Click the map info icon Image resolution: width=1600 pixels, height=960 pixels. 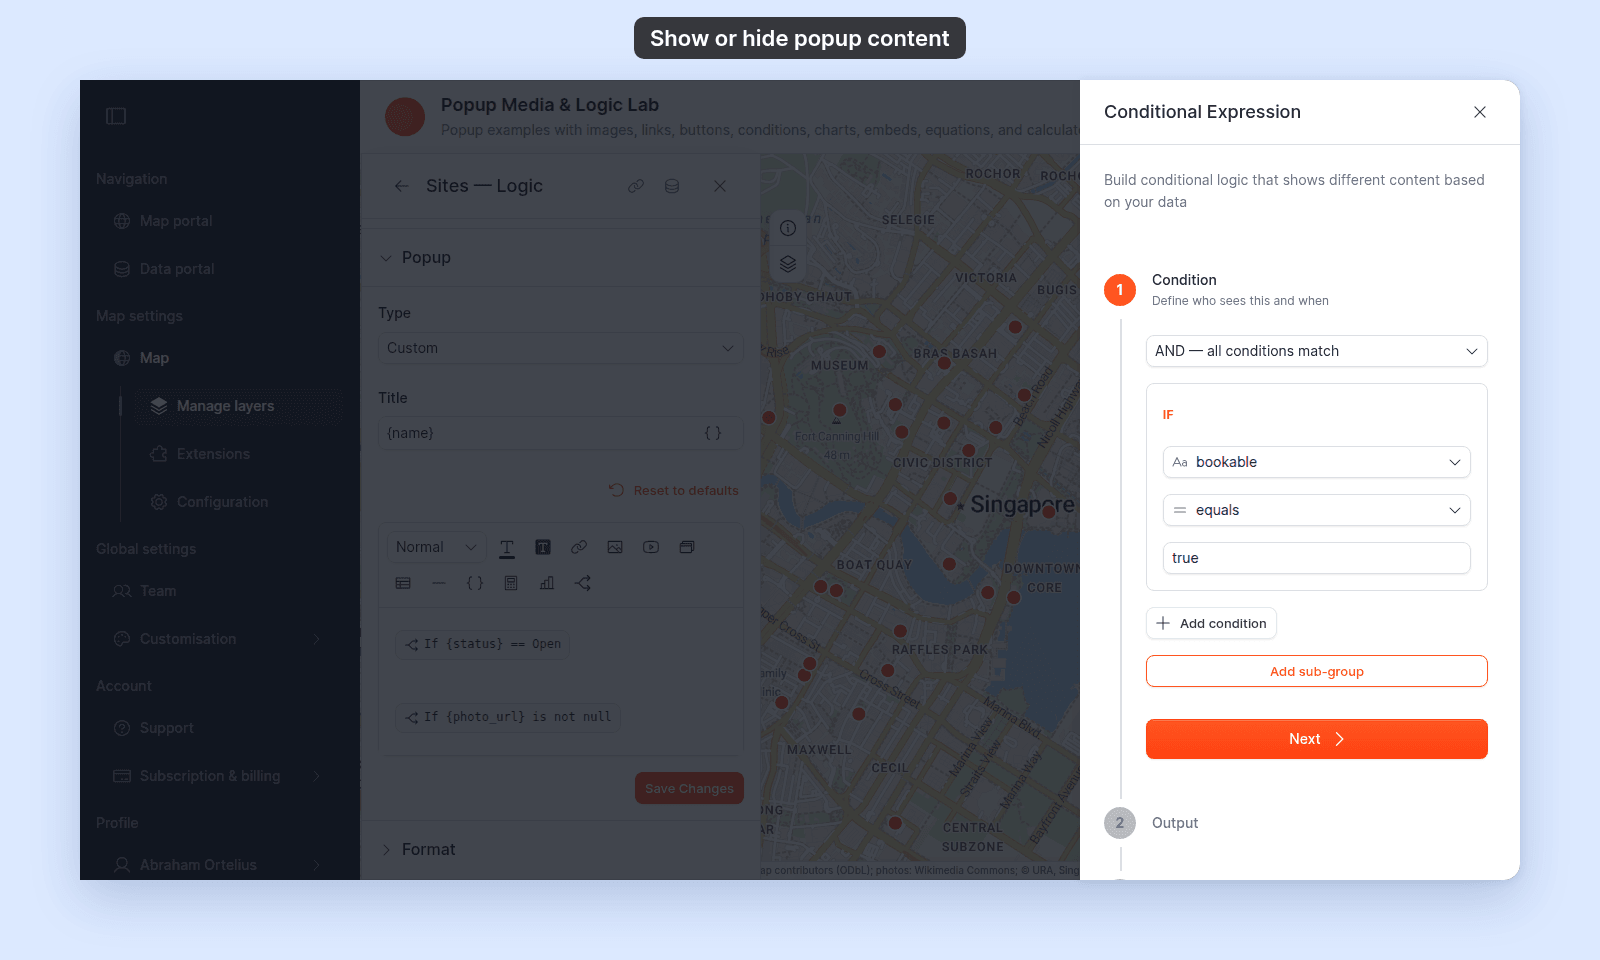(788, 228)
